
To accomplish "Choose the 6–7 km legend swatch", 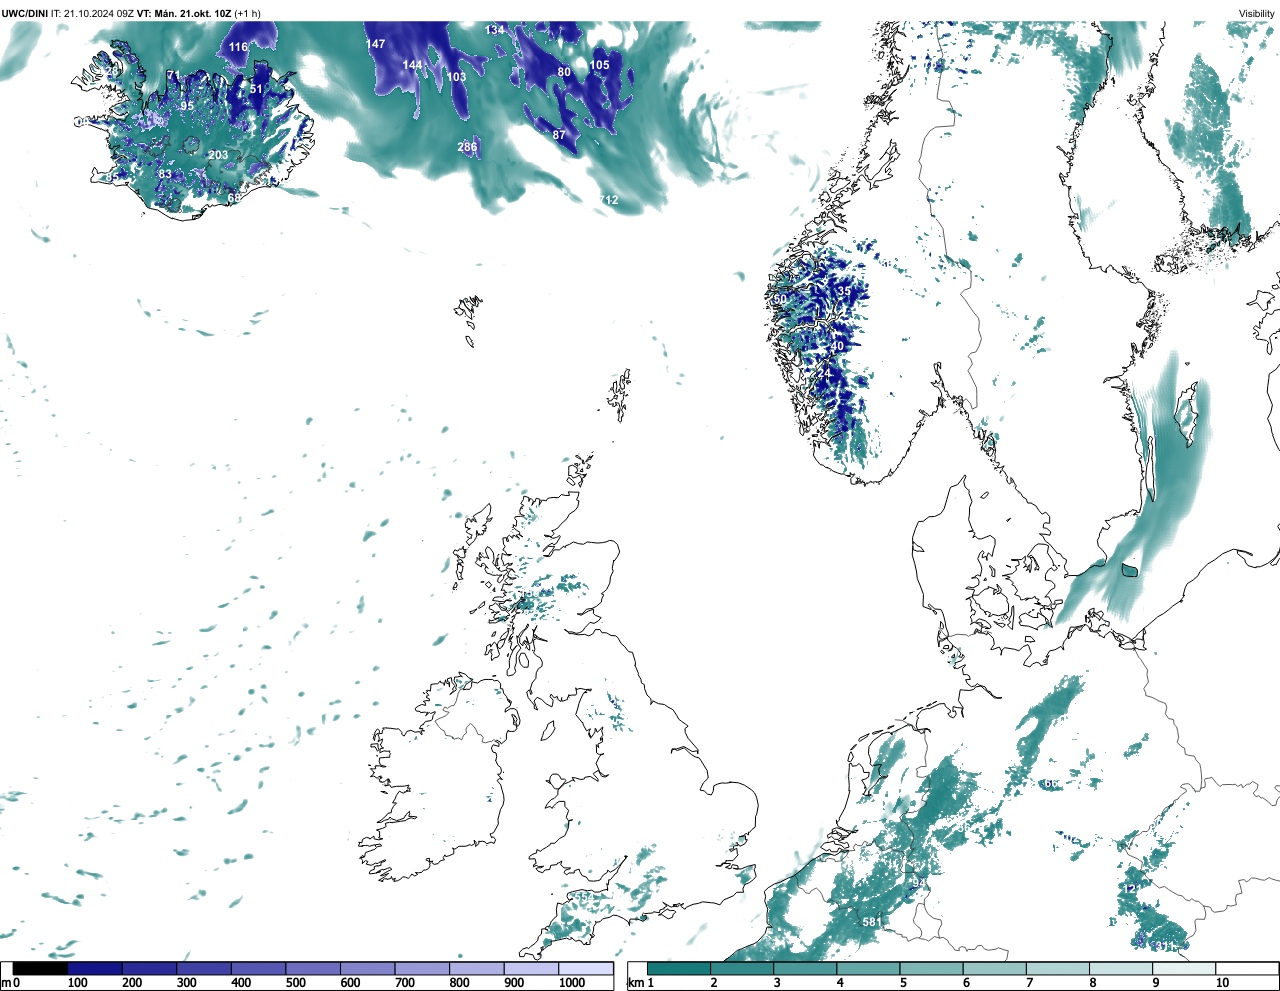I will coord(994,968).
